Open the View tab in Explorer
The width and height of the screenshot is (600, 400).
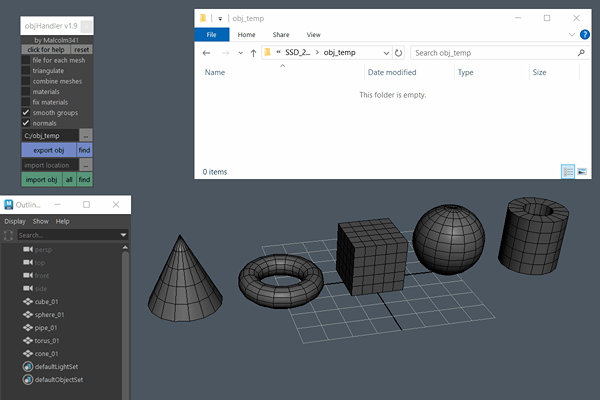tap(314, 34)
